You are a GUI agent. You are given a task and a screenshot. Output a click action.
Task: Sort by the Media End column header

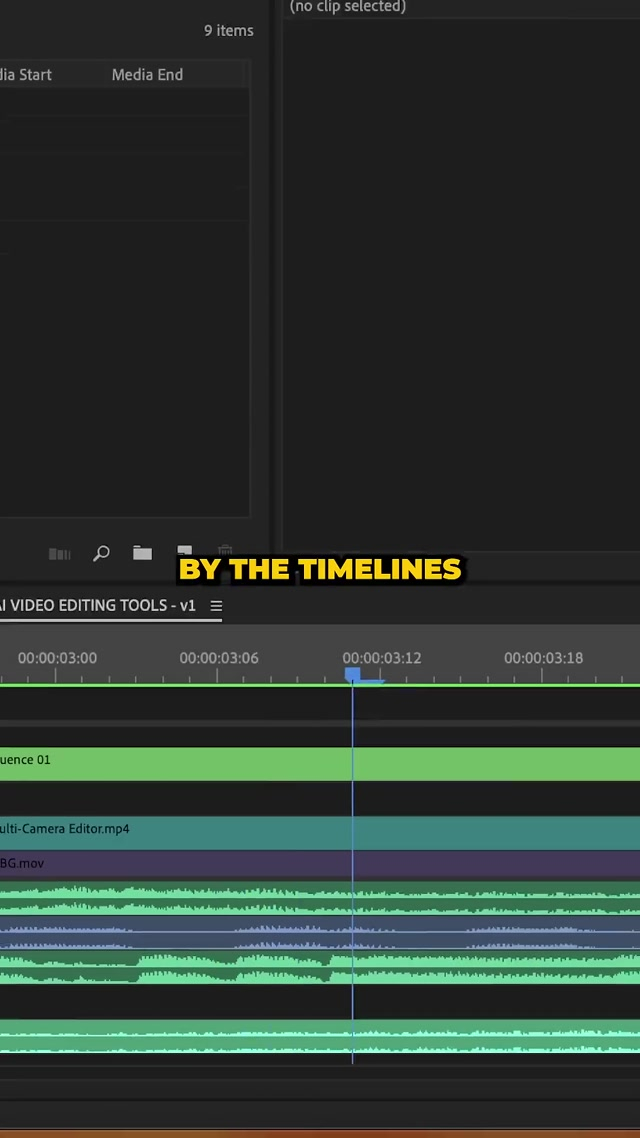pyautogui.click(x=147, y=75)
